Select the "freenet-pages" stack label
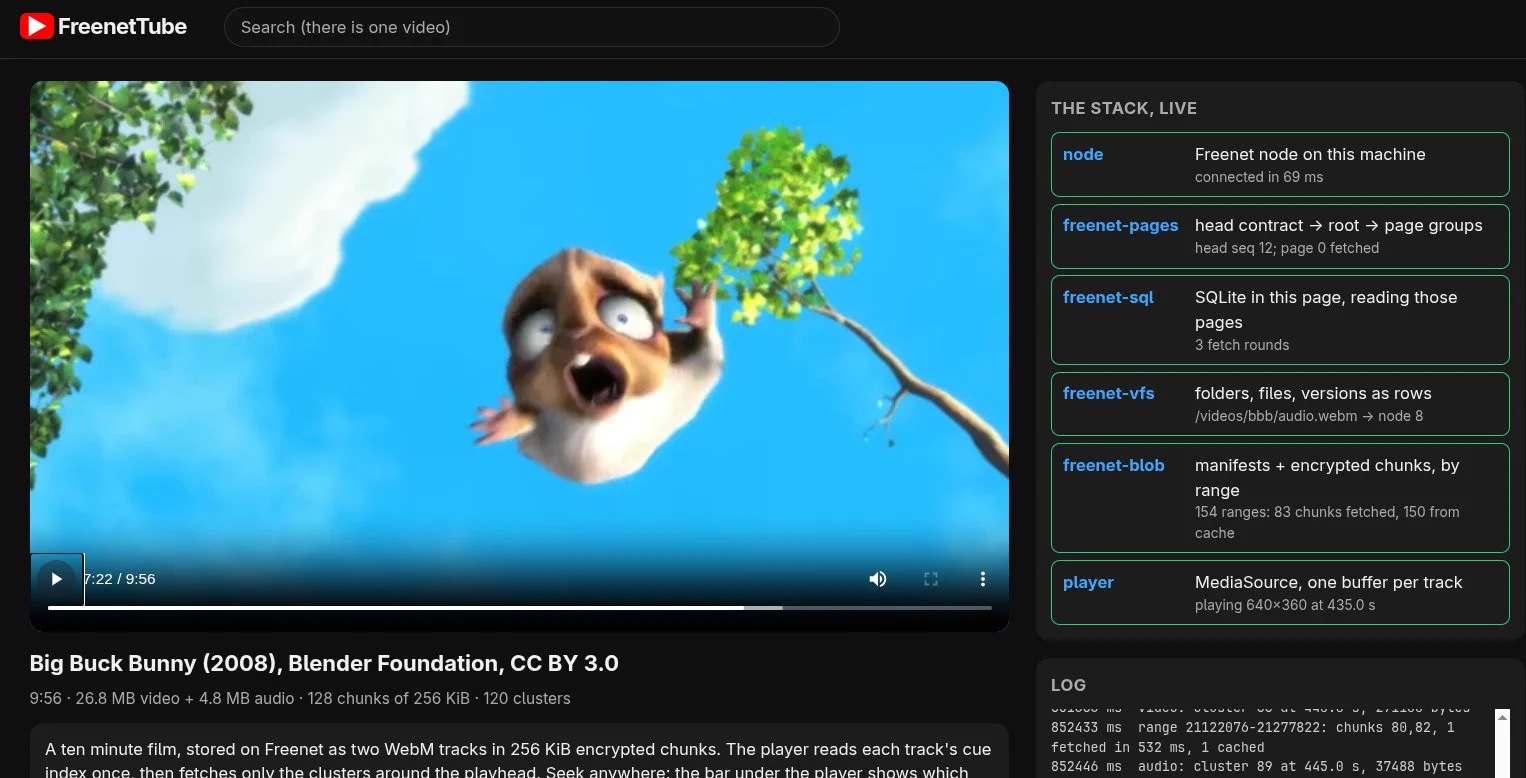1526x778 pixels. click(x=1121, y=225)
